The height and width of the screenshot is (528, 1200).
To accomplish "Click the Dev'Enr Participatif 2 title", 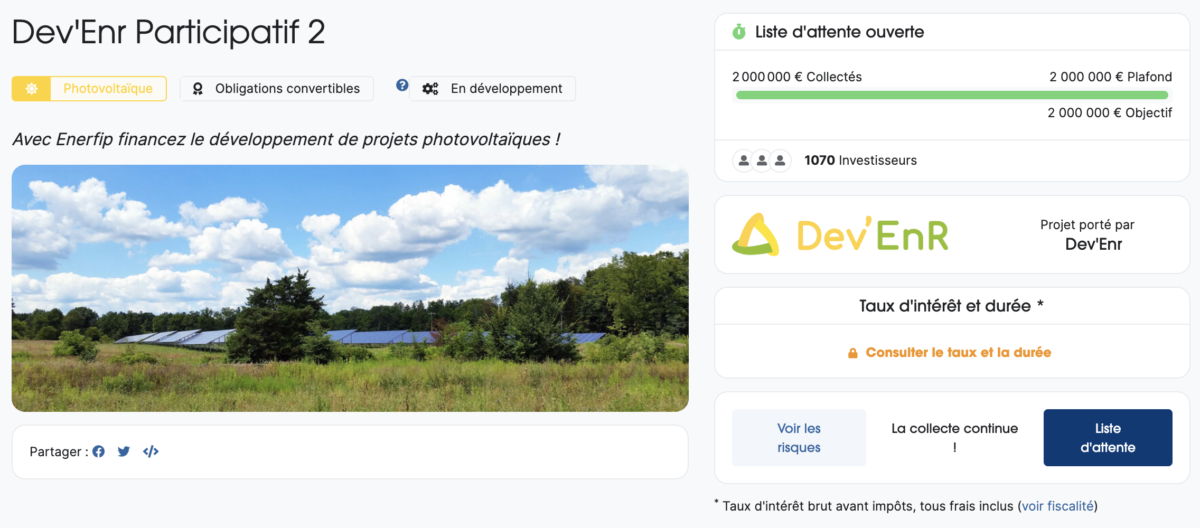I will [x=168, y=32].
